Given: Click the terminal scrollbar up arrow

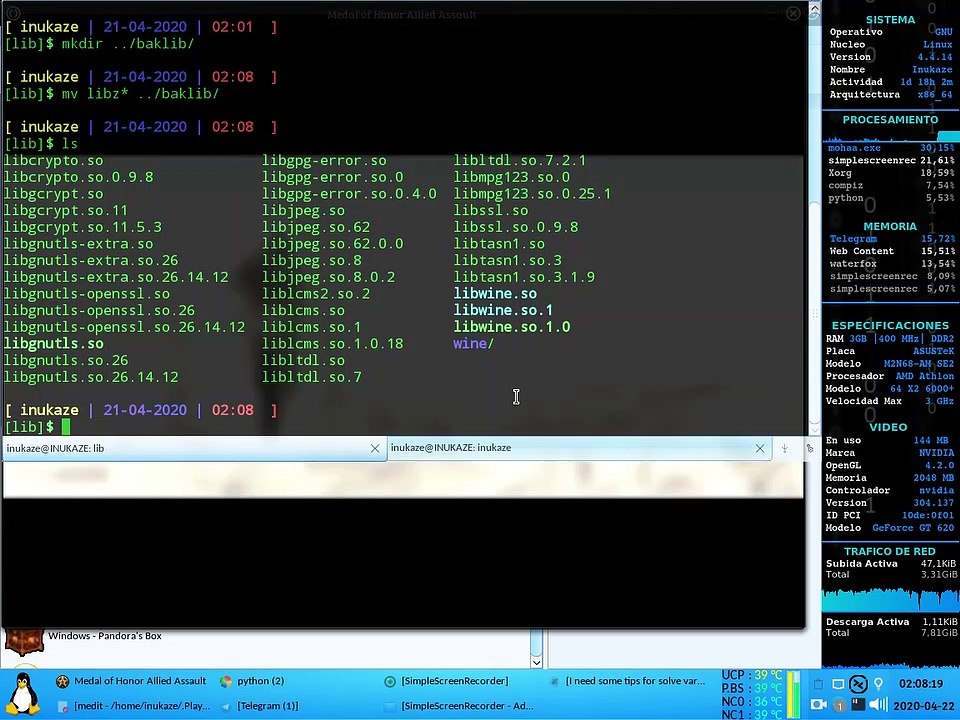Looking at the screenshot, I should pyautogui.click(x=814, y=9).
